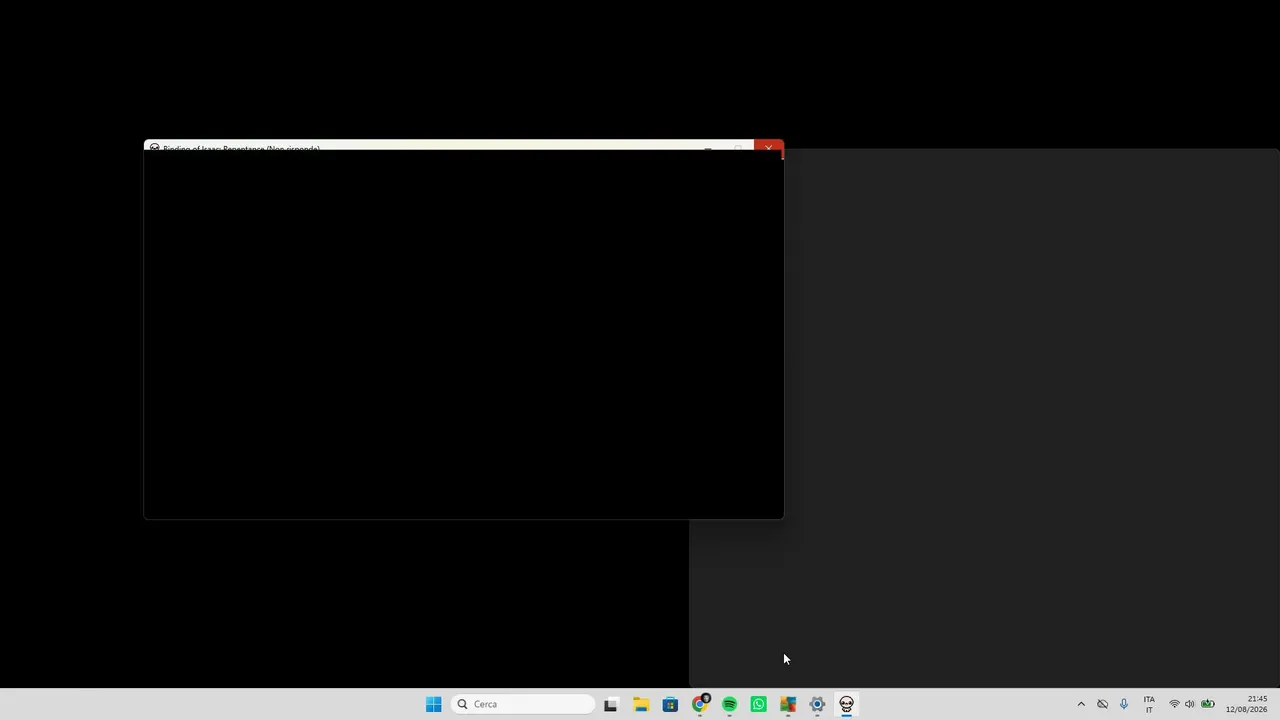The width and height of the screenshot is (1280, 720).
Task: Open WhatsApp from the taskbar
Action: click(758, 704)
